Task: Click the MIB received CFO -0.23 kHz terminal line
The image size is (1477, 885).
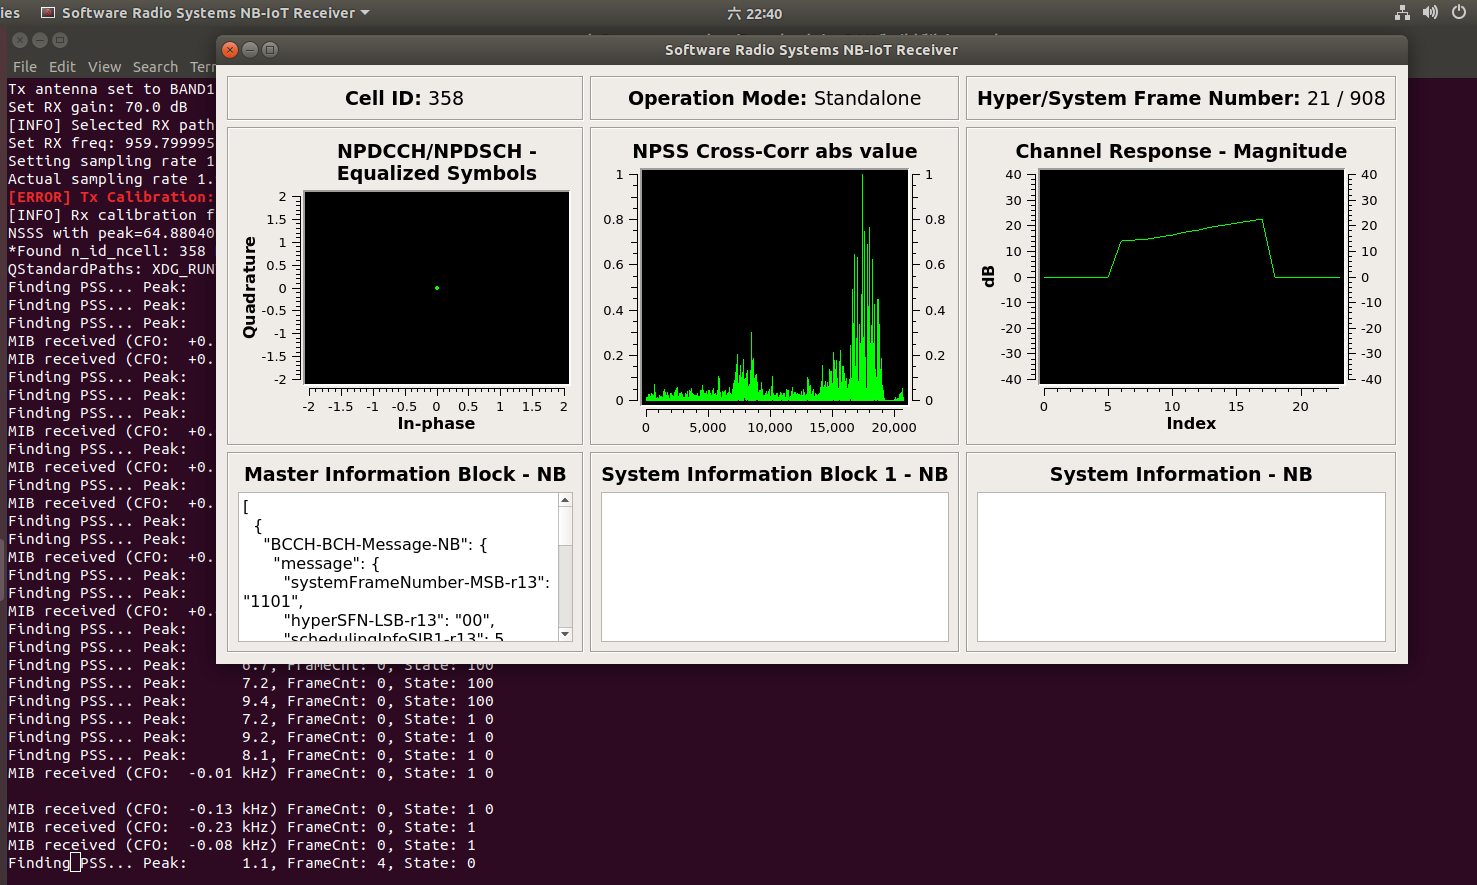Action: point(242,827)
